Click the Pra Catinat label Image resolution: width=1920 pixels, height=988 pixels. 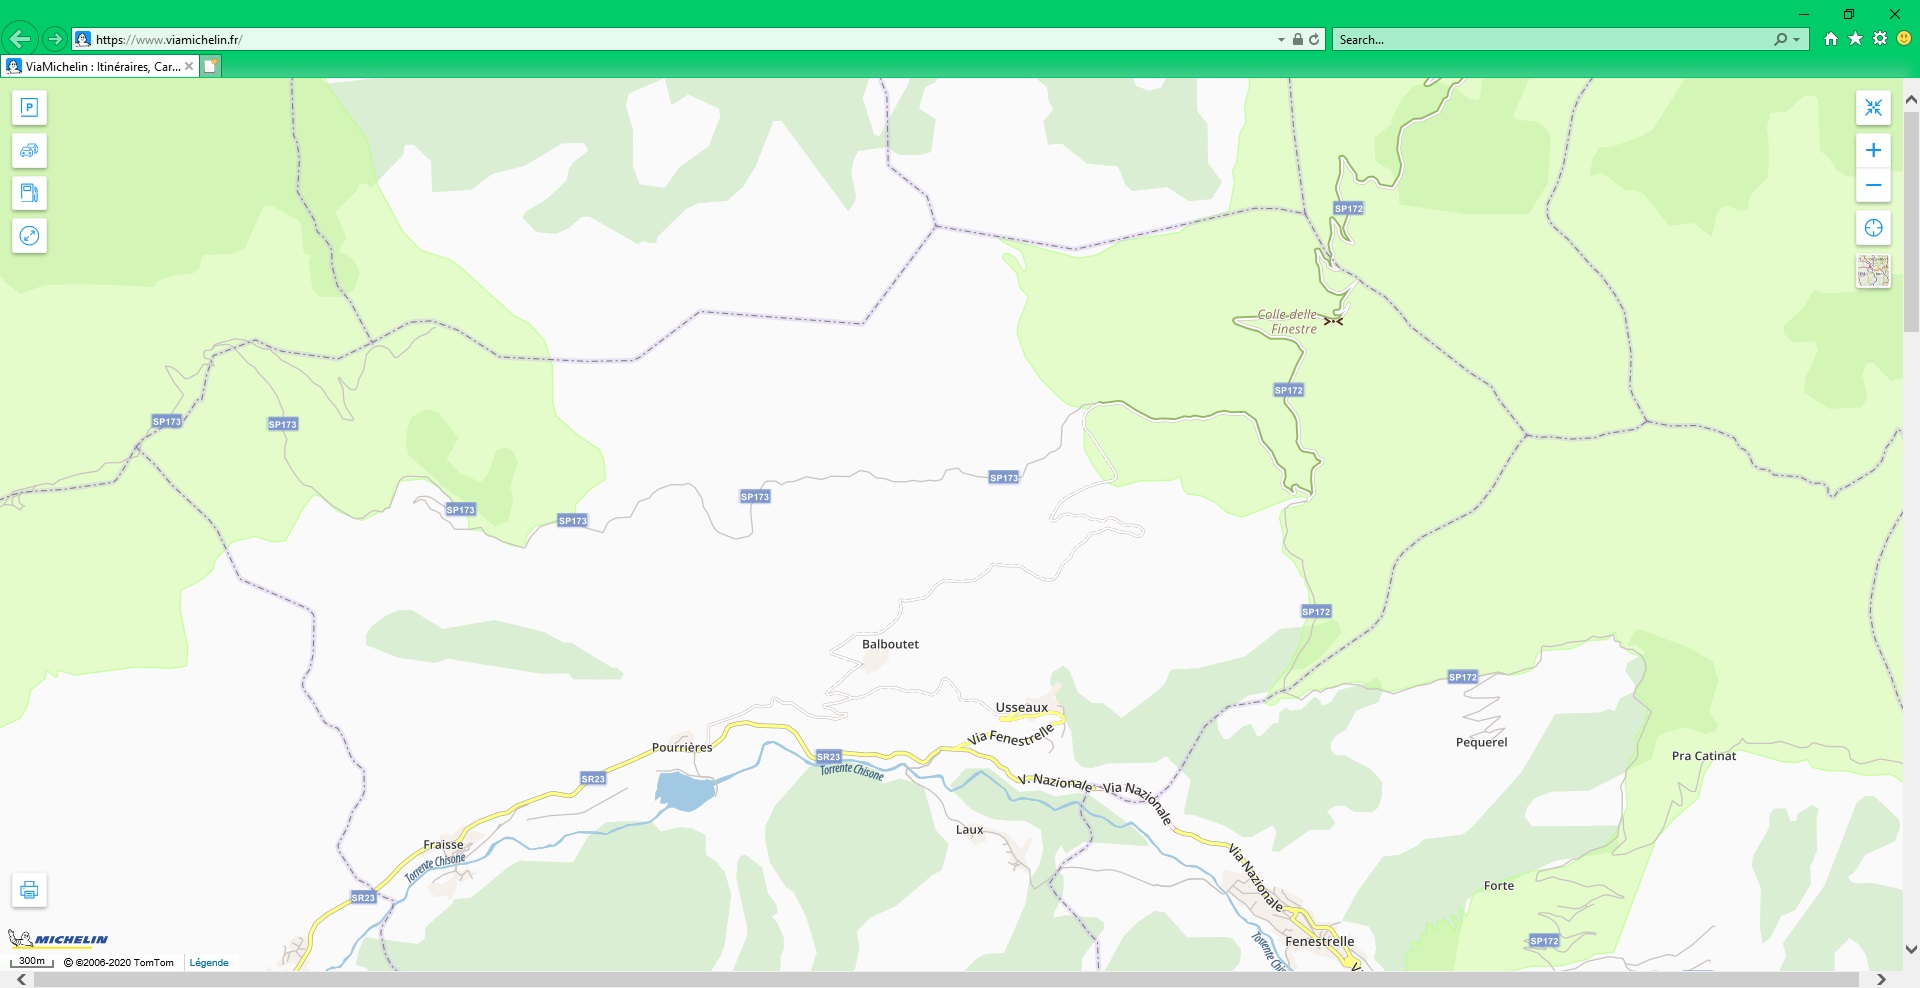1704,756
